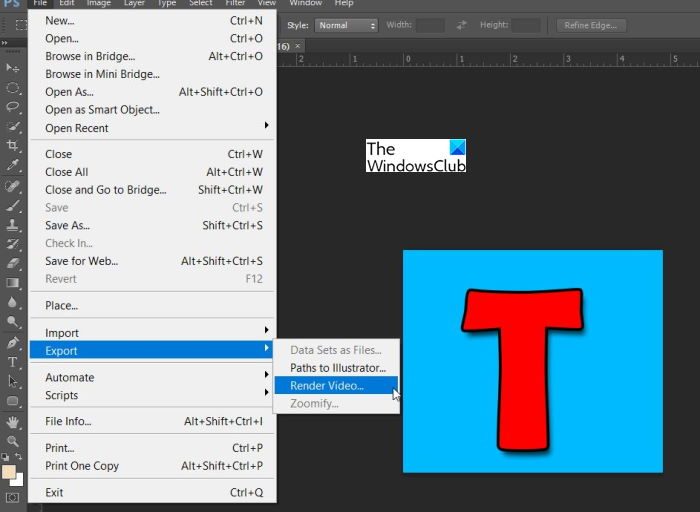Close the document tab
Screen dimensions: 700x512
[298, 46]
